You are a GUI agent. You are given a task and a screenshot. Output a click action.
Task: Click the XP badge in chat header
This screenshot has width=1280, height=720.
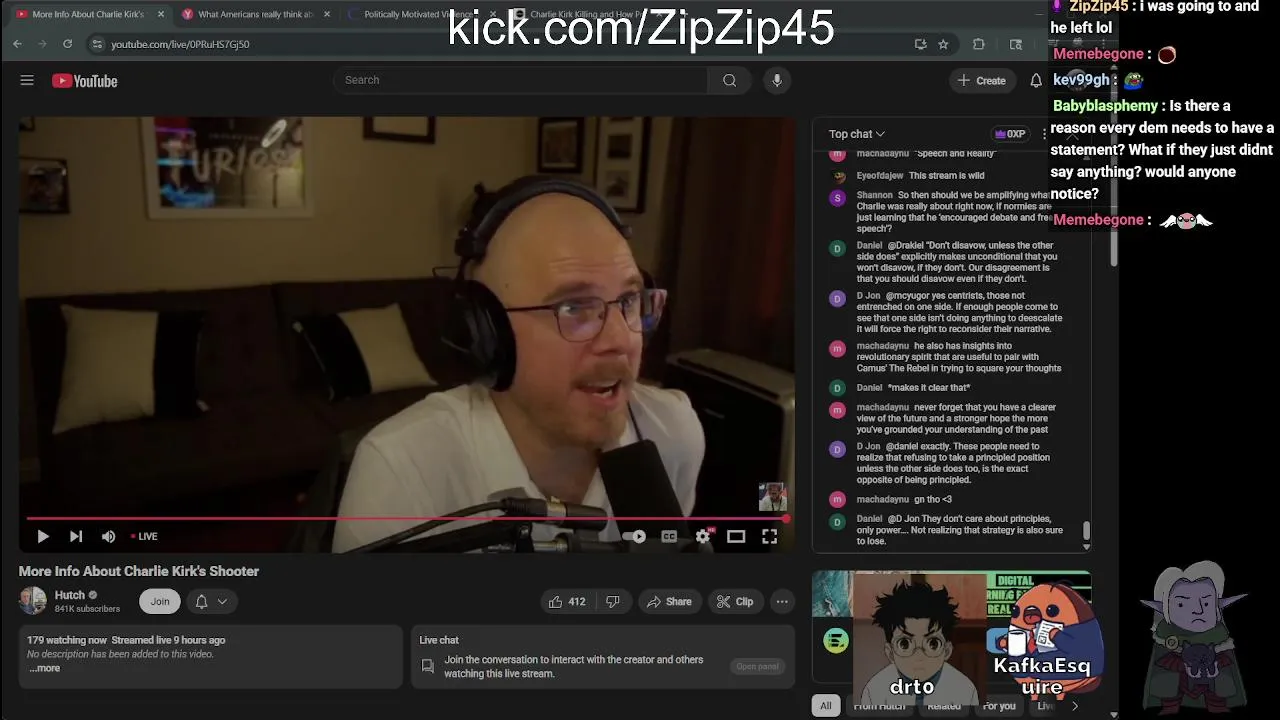point(1010,134)
